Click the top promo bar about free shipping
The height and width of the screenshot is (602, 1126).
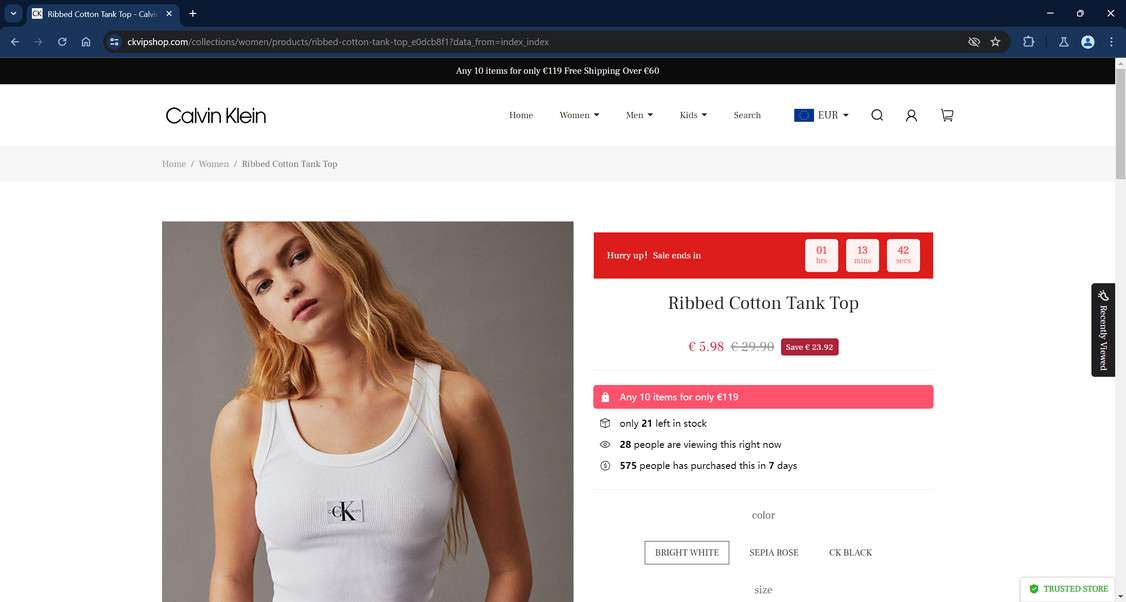pyautogui.click(x=557, y=70)
